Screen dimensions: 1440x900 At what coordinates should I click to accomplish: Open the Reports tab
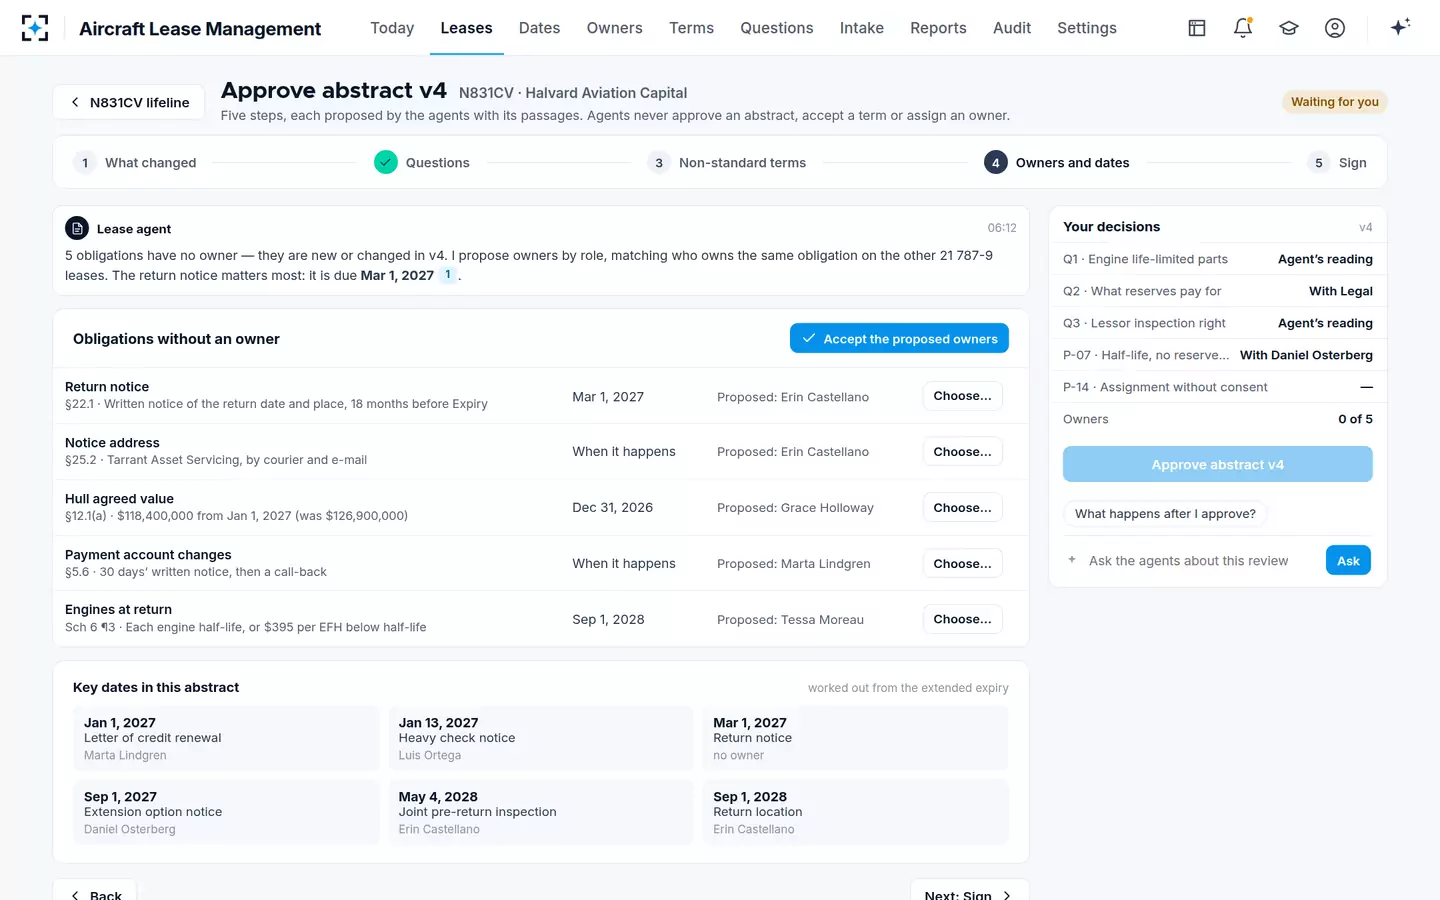tap(938, 28)
